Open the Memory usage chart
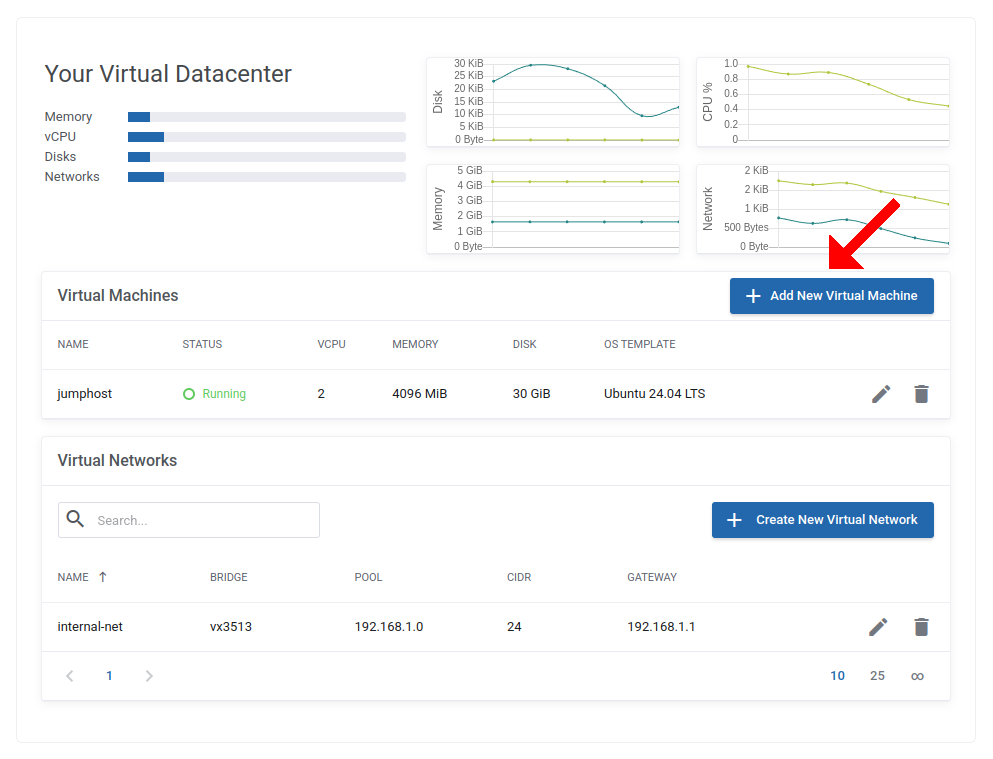The width and height of the screenshot is (993, 759). click(x=553, y=209)
